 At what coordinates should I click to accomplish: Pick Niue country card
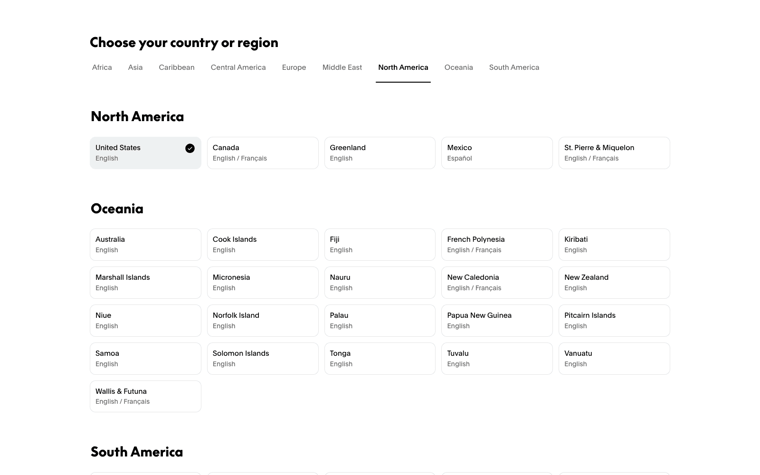tap(145, 320)
